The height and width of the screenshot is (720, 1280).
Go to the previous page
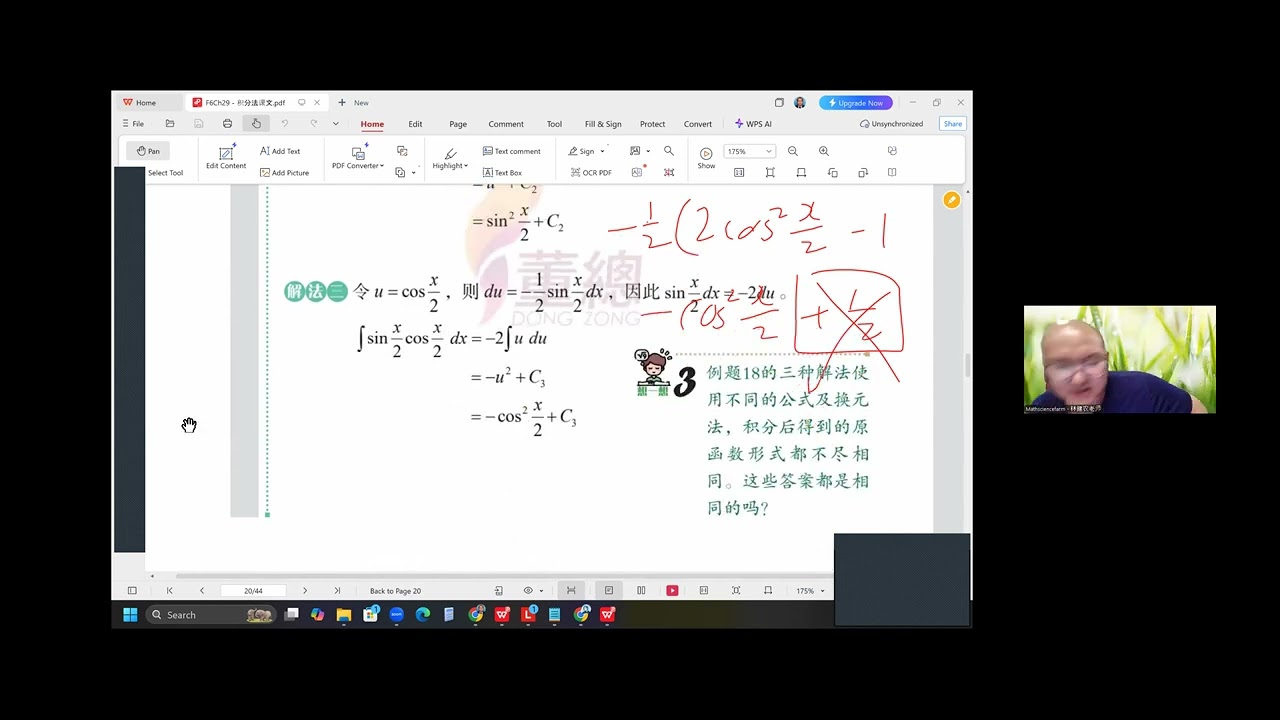[202, 591]
